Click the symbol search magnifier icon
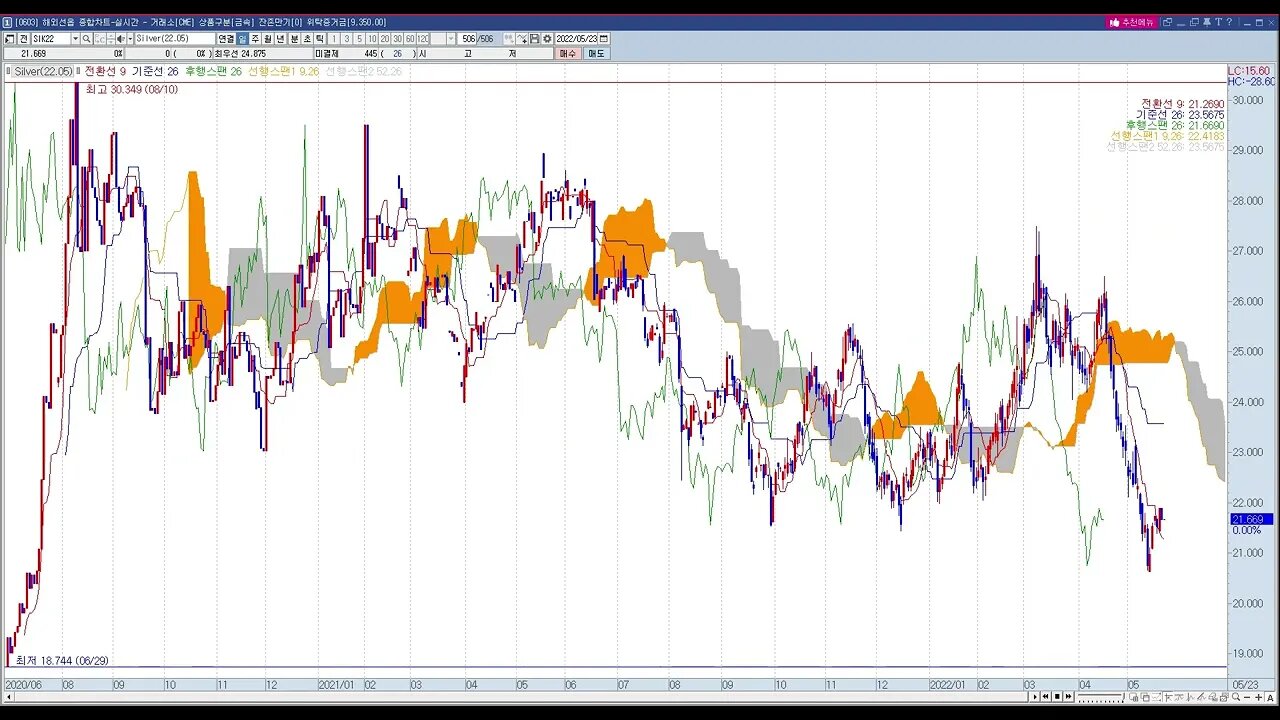1280x720 pixels. pyautogui.click(x=86, y=39)
